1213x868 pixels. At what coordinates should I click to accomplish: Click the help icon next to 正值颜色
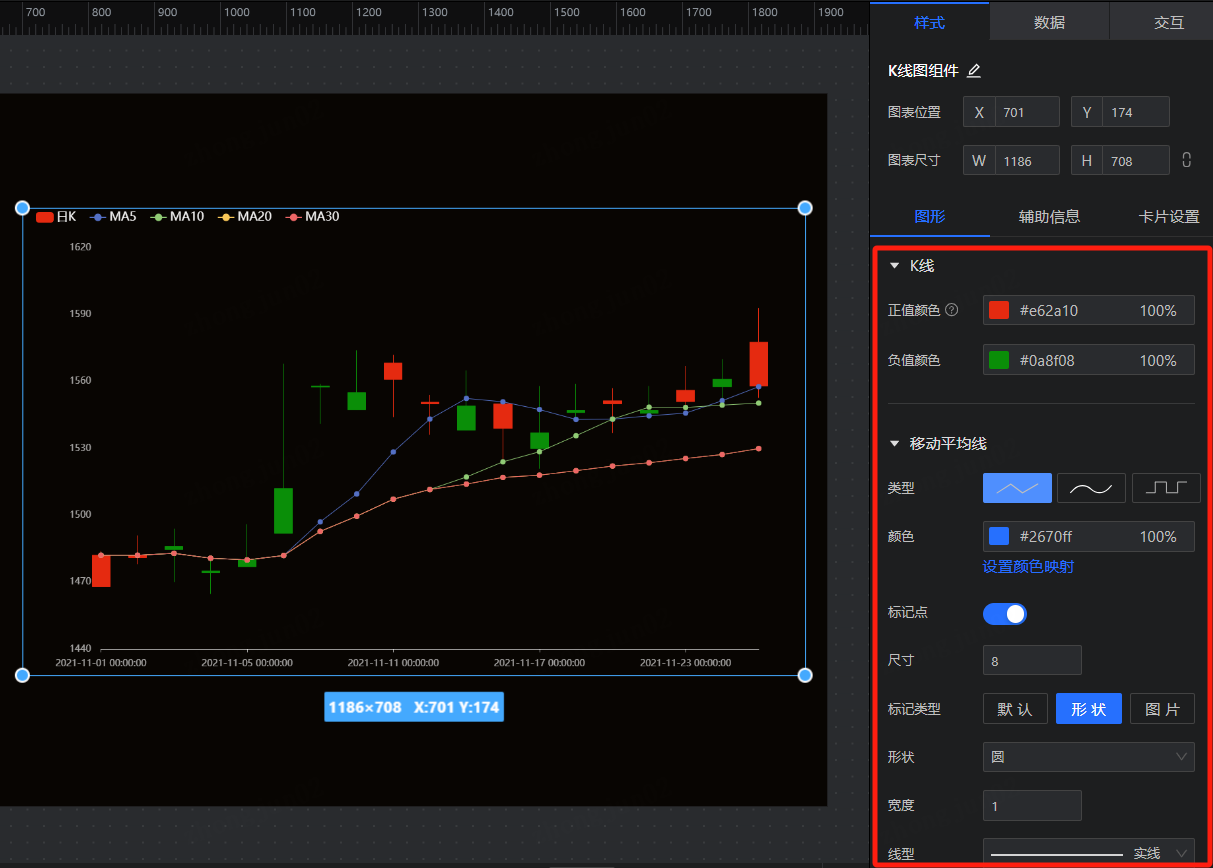coord(952,310)
